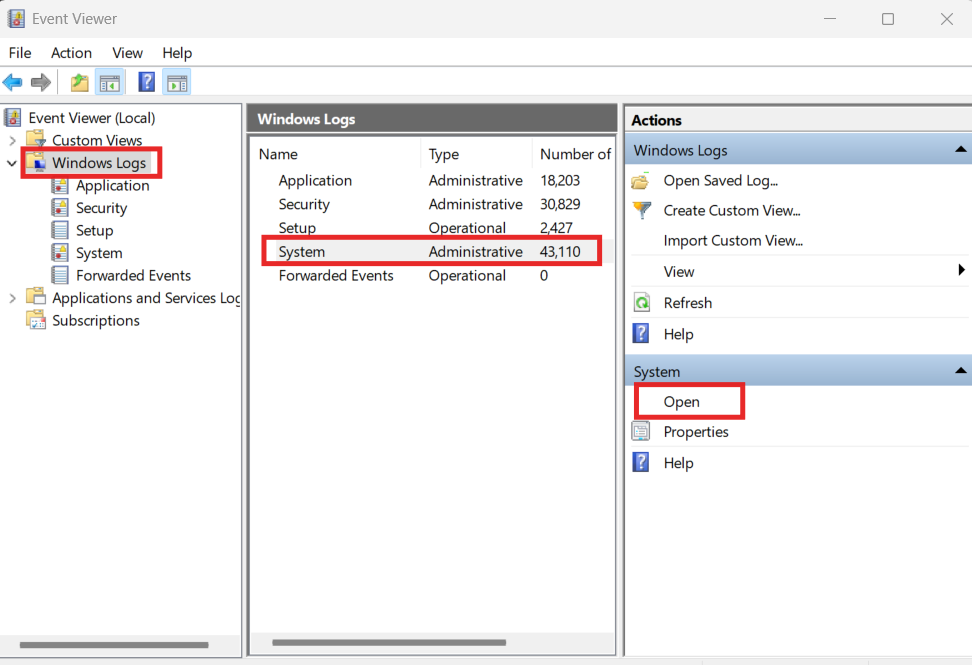Viewport: 972px width, 665px height.
Task: Select the Security log in tree
Action: (101, 208)
